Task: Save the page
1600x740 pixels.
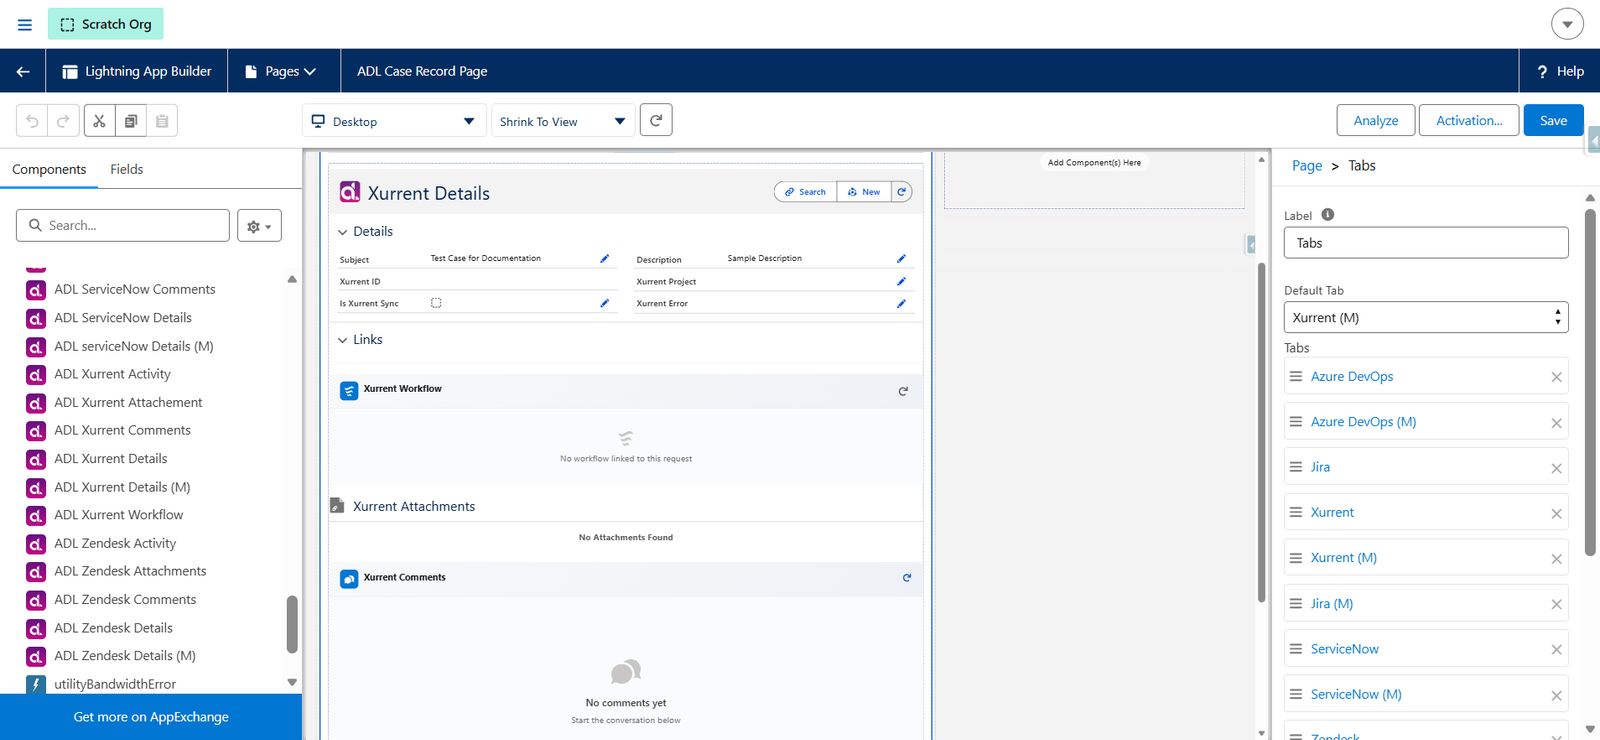Action: [x=1553, y=120]
